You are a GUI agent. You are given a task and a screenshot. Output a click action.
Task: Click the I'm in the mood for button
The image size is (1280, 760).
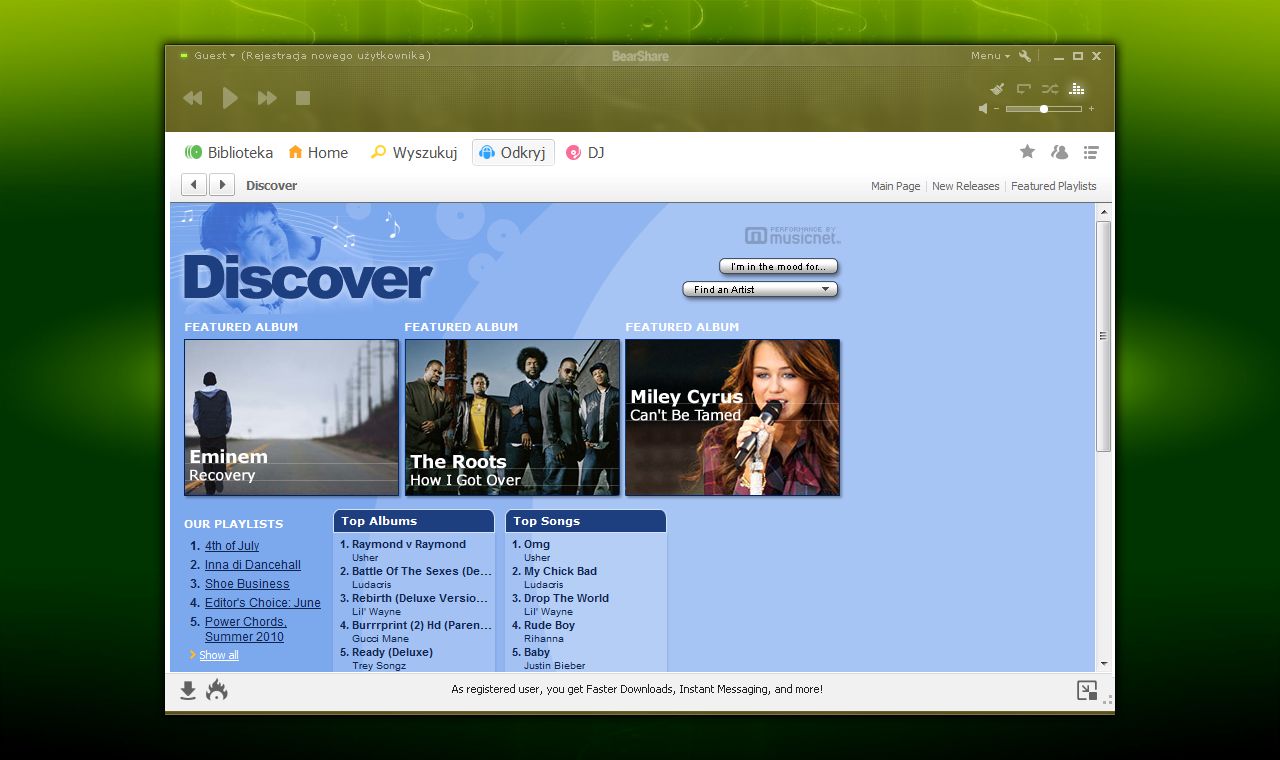pos(778,267)
